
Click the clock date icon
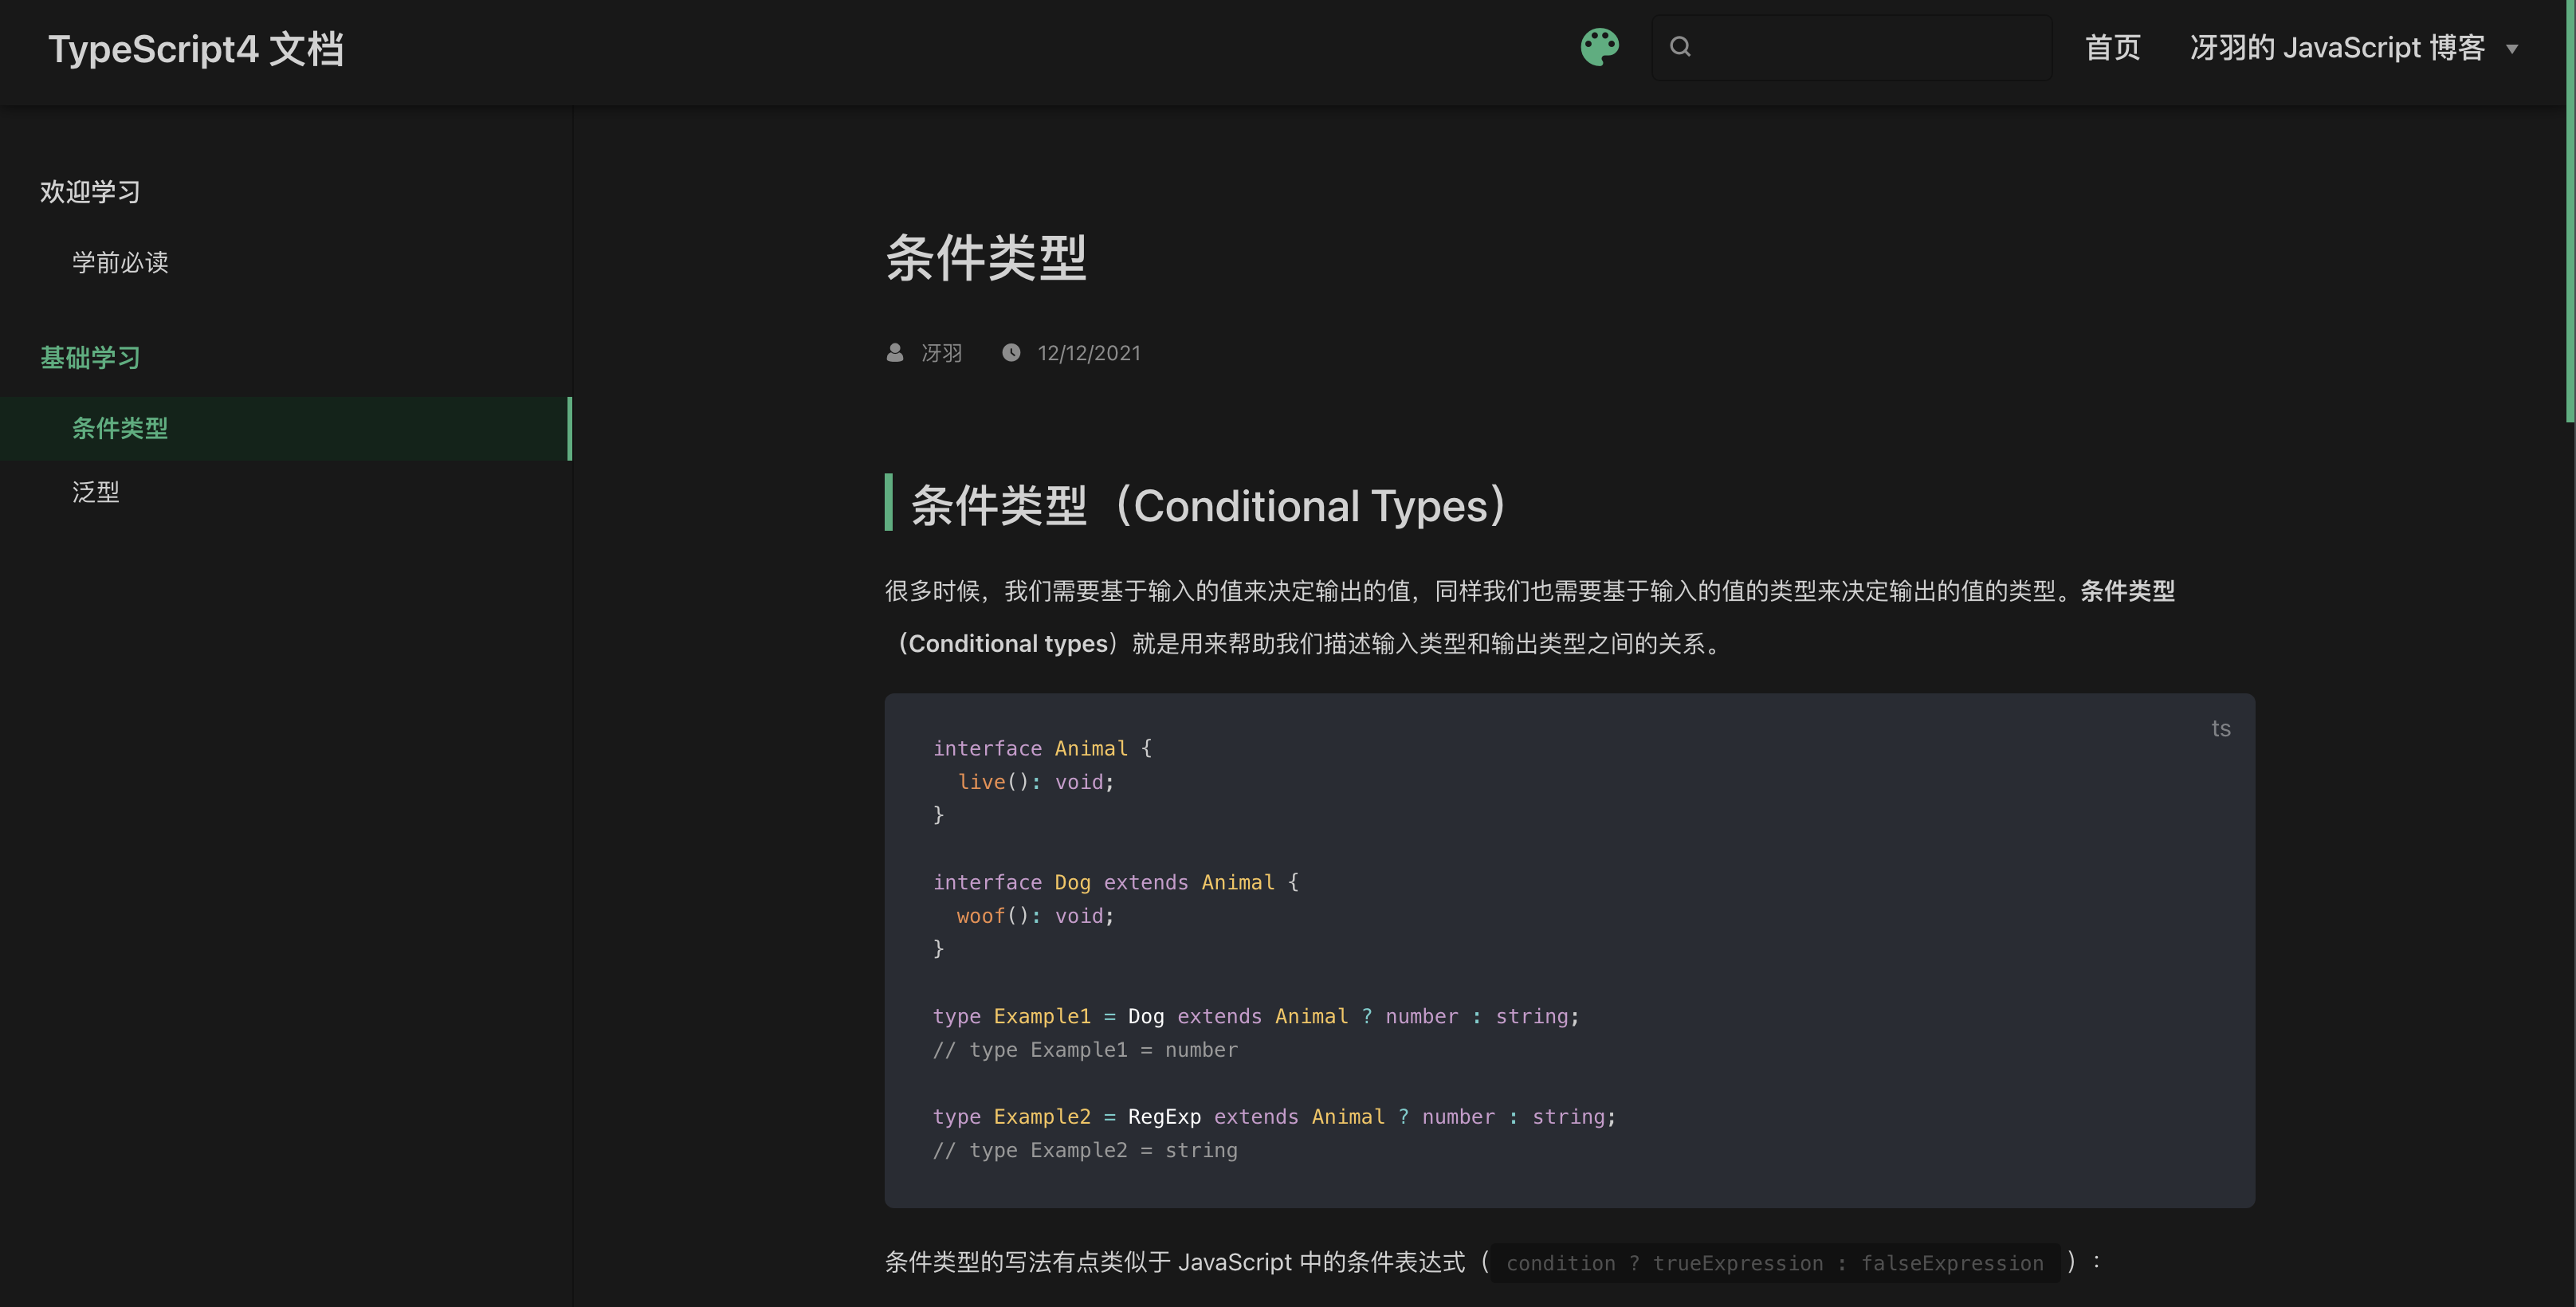[1011, 353]
